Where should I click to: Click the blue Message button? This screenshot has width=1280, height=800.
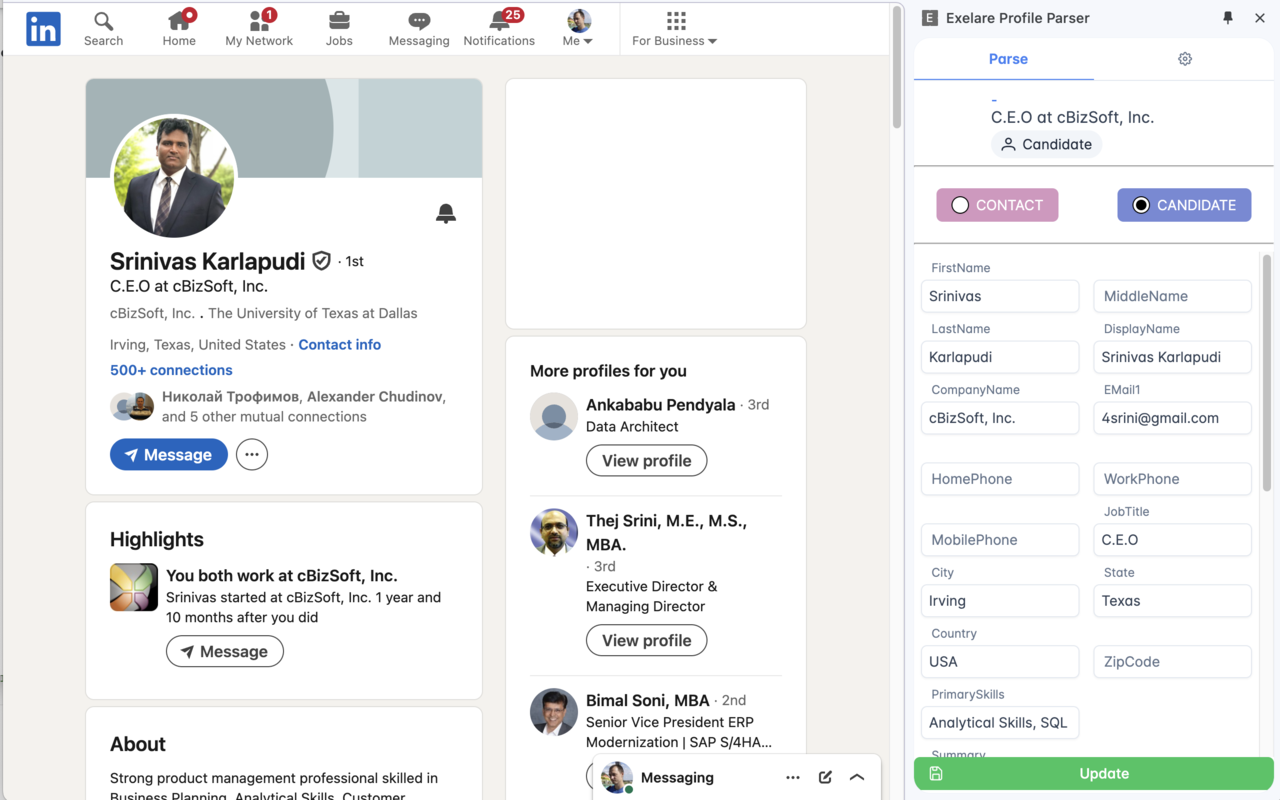[x=169, y=454]
